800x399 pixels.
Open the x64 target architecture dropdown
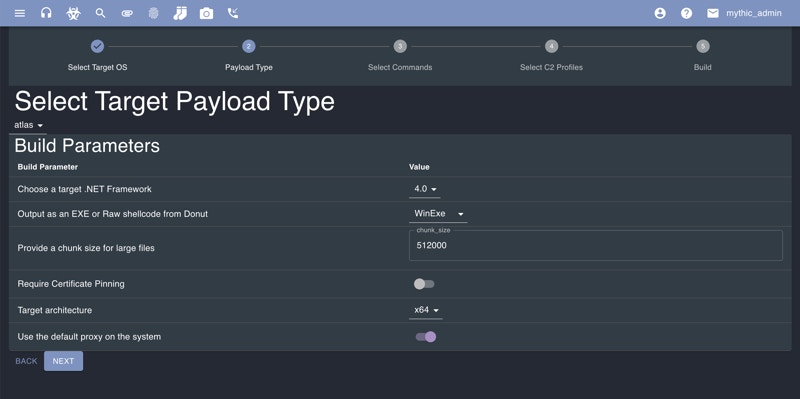(426, 310)
